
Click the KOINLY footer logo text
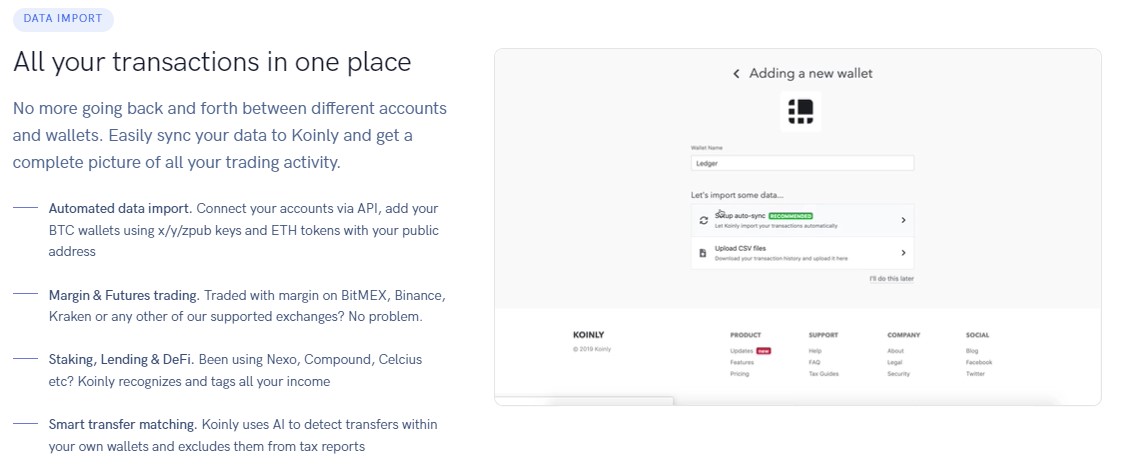tap(588, 335)
